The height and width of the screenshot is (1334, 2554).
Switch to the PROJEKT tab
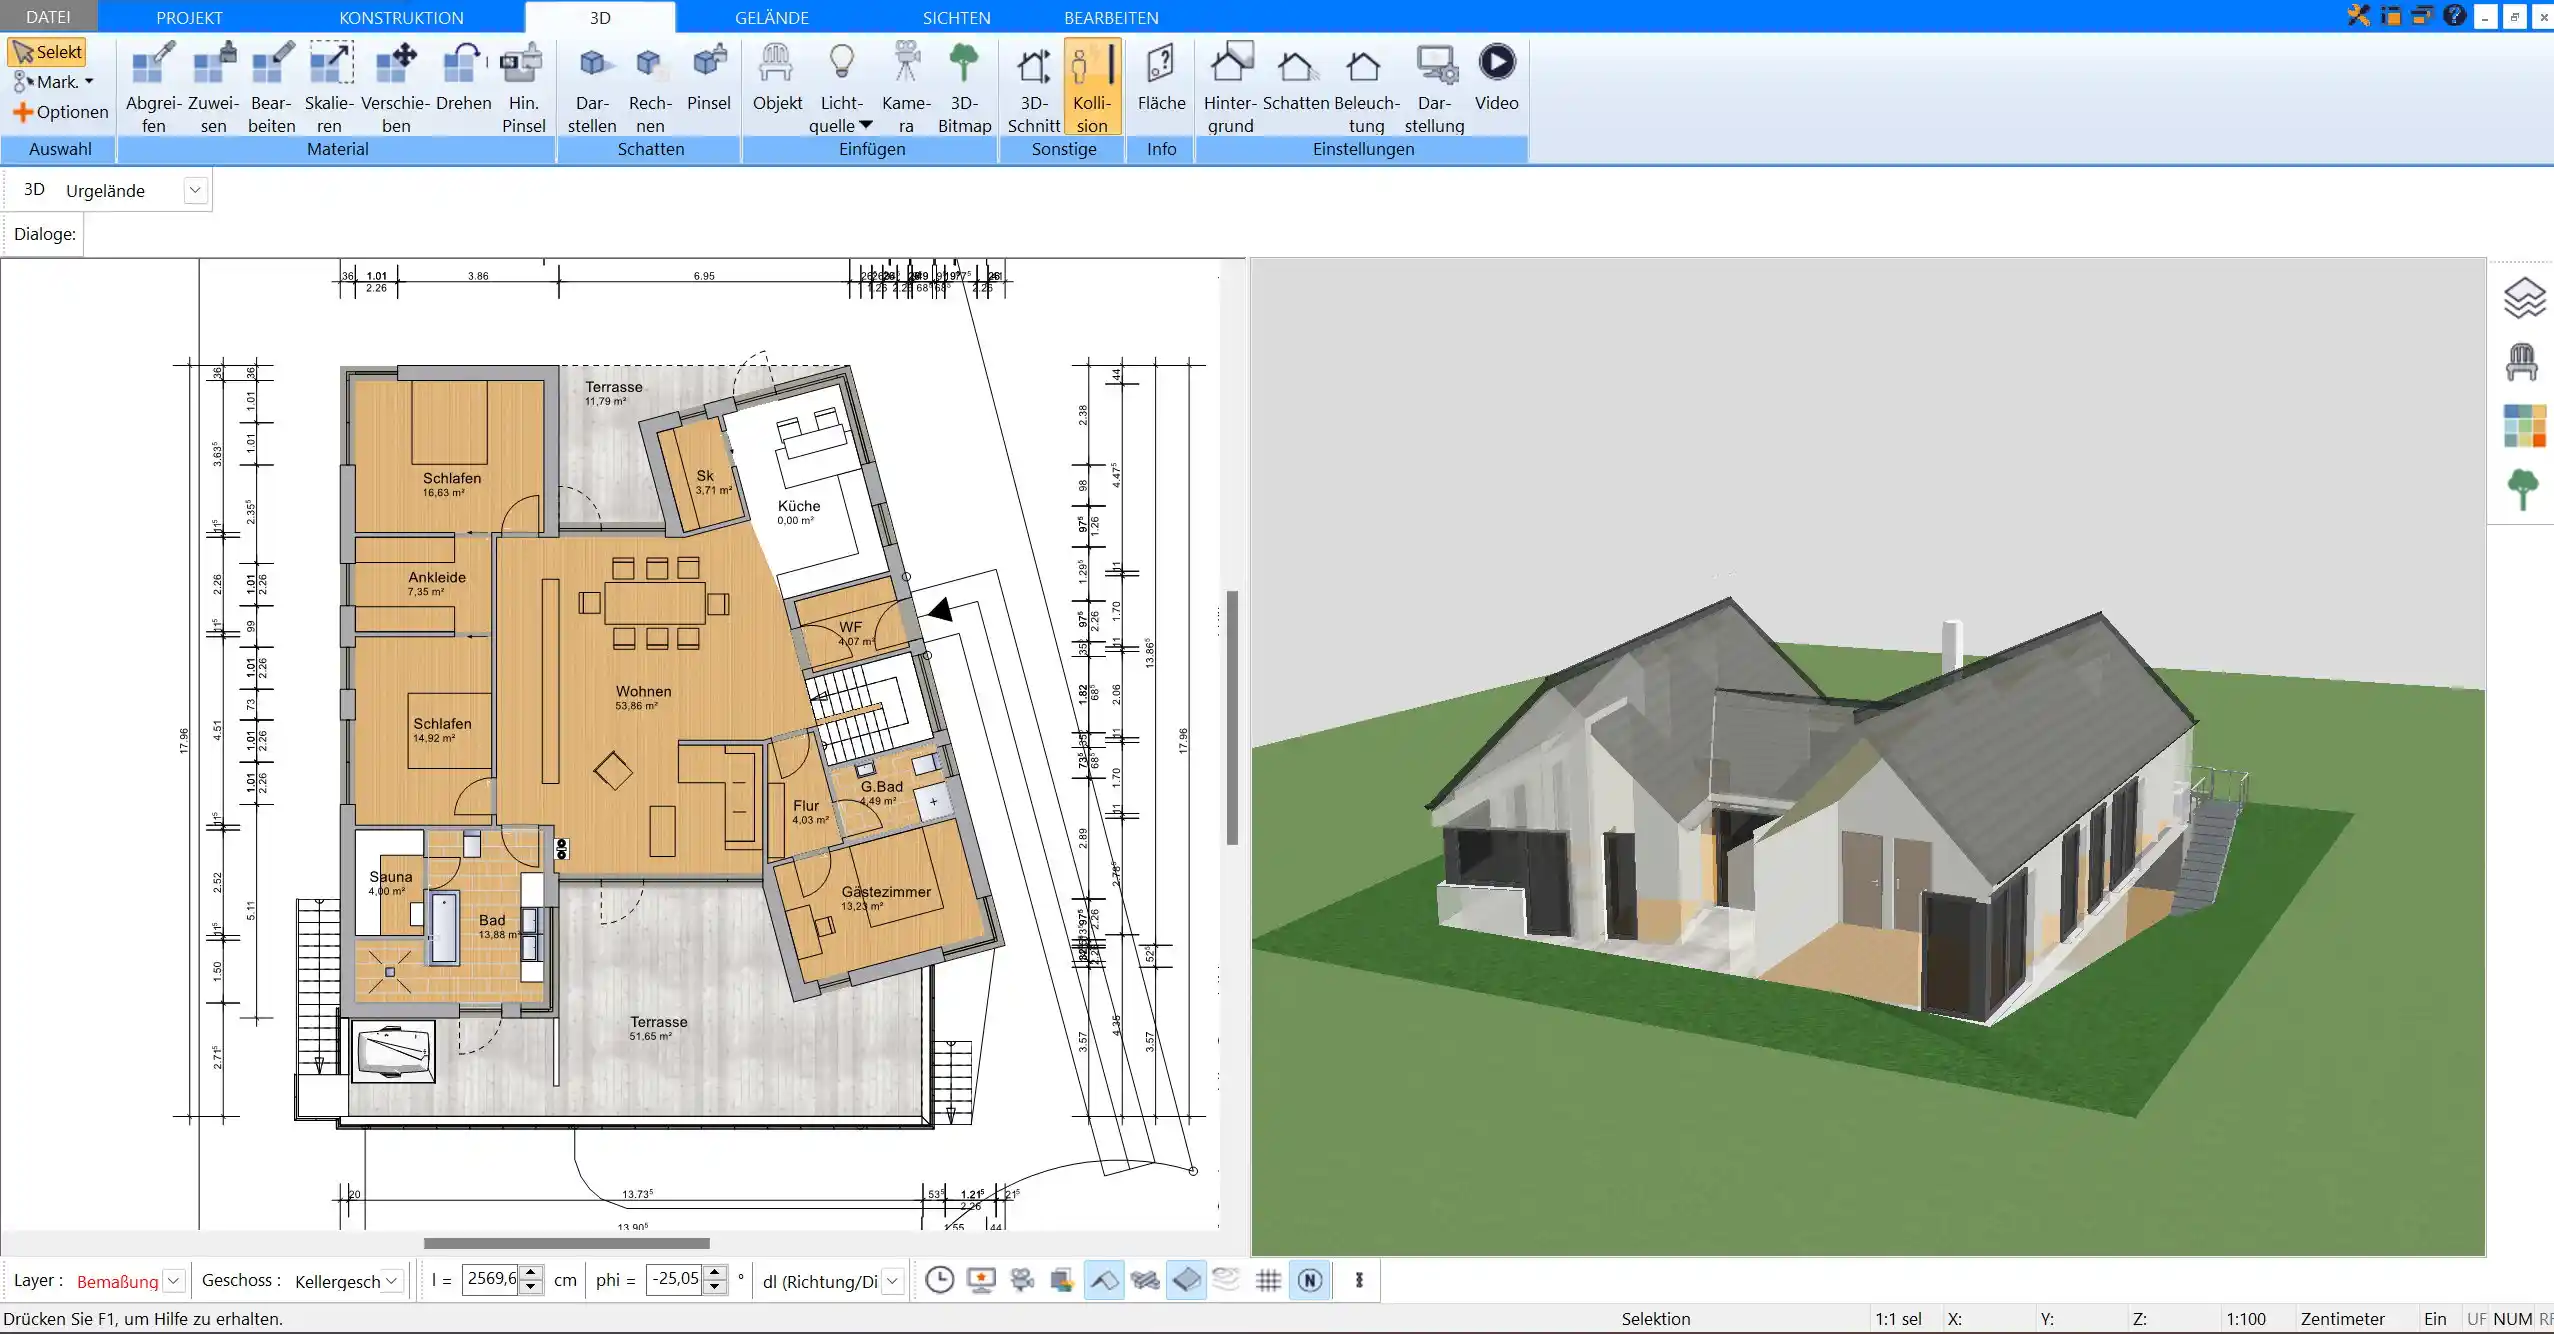189,17
